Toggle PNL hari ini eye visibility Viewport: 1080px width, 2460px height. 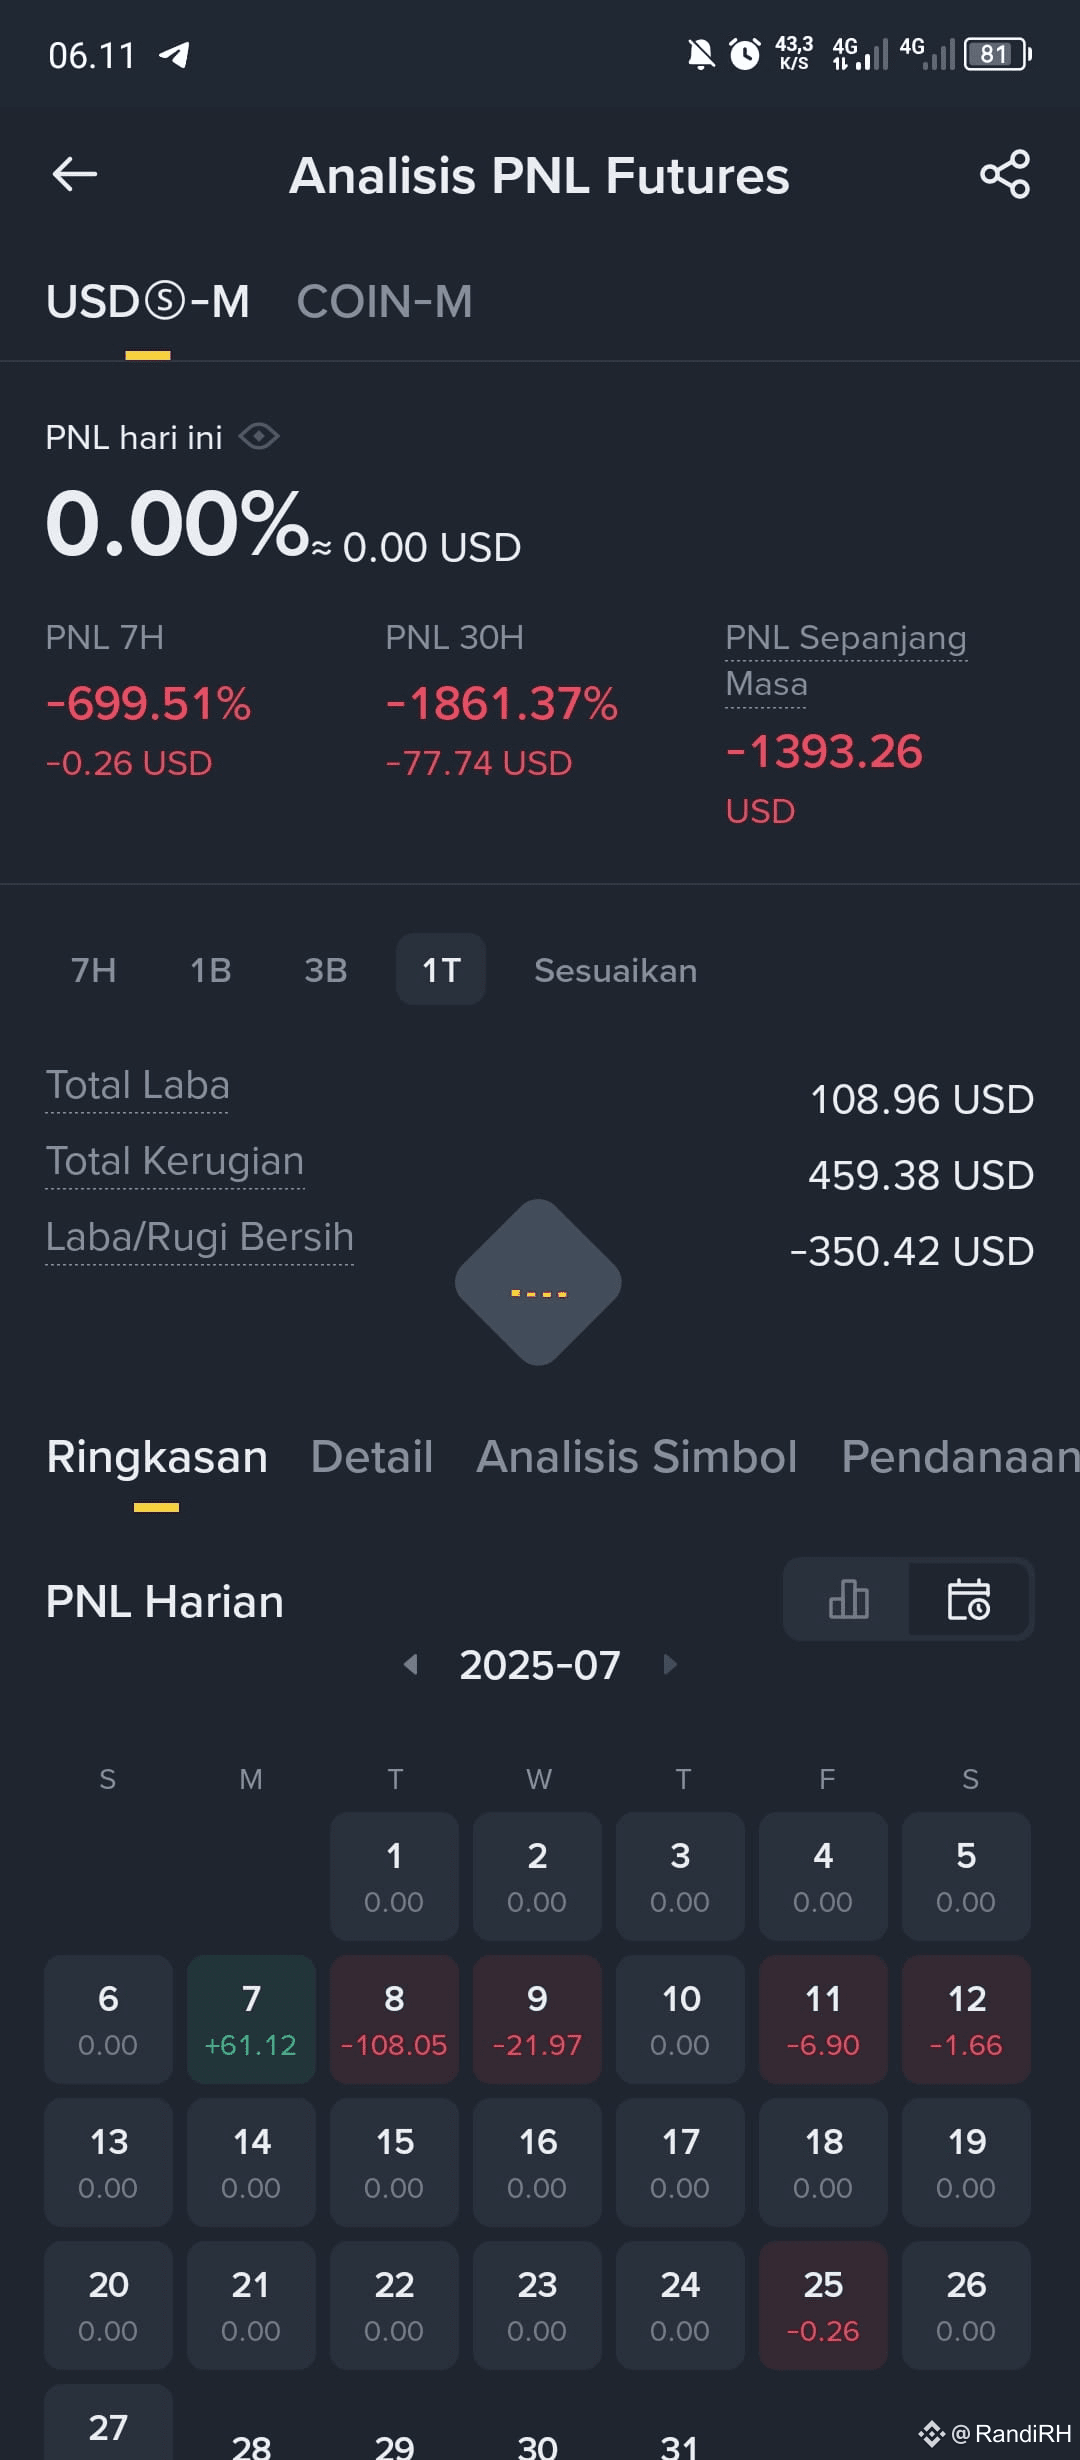coord(259,437)
